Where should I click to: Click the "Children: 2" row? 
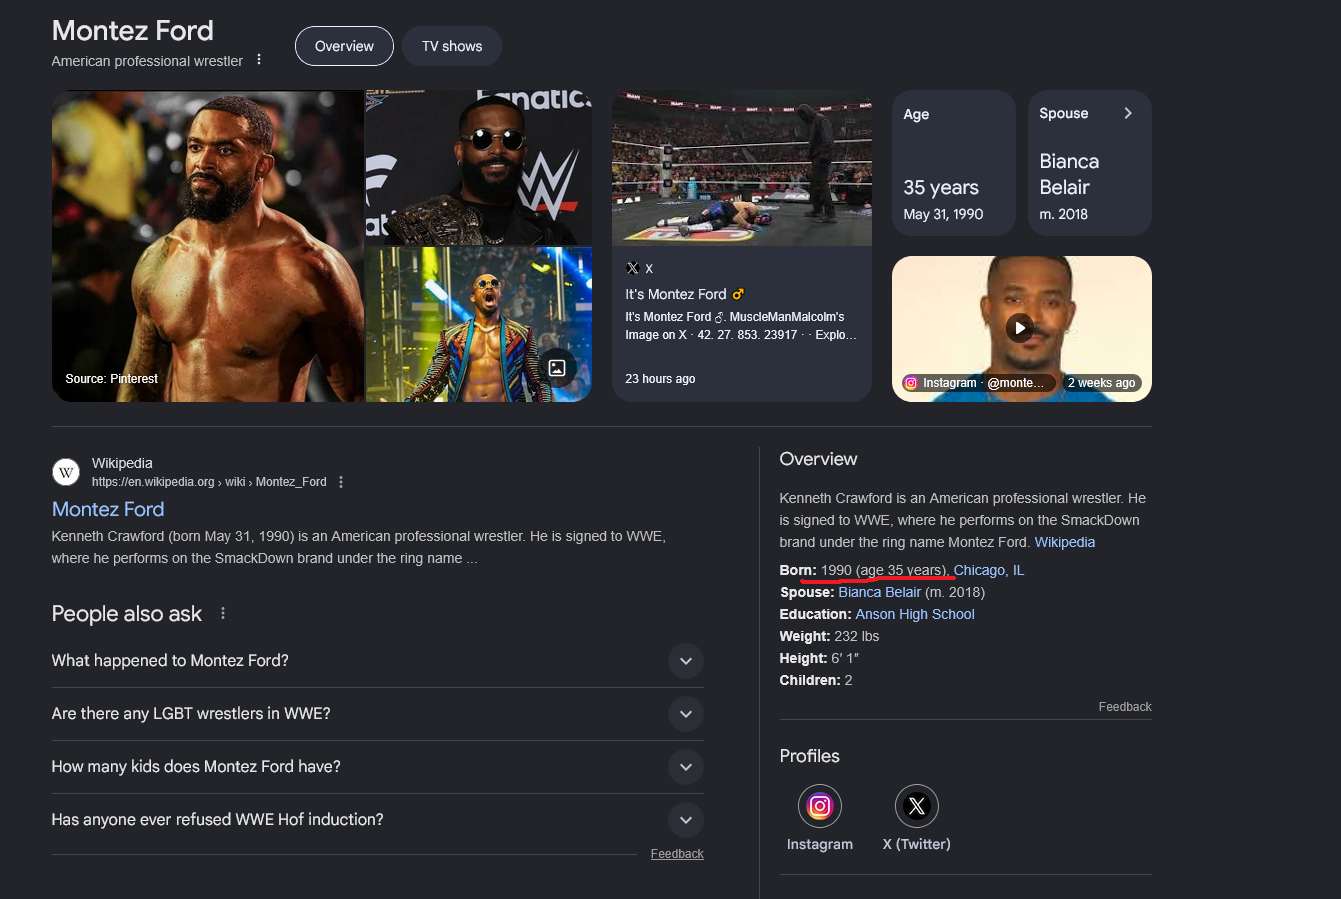[816, 680]
